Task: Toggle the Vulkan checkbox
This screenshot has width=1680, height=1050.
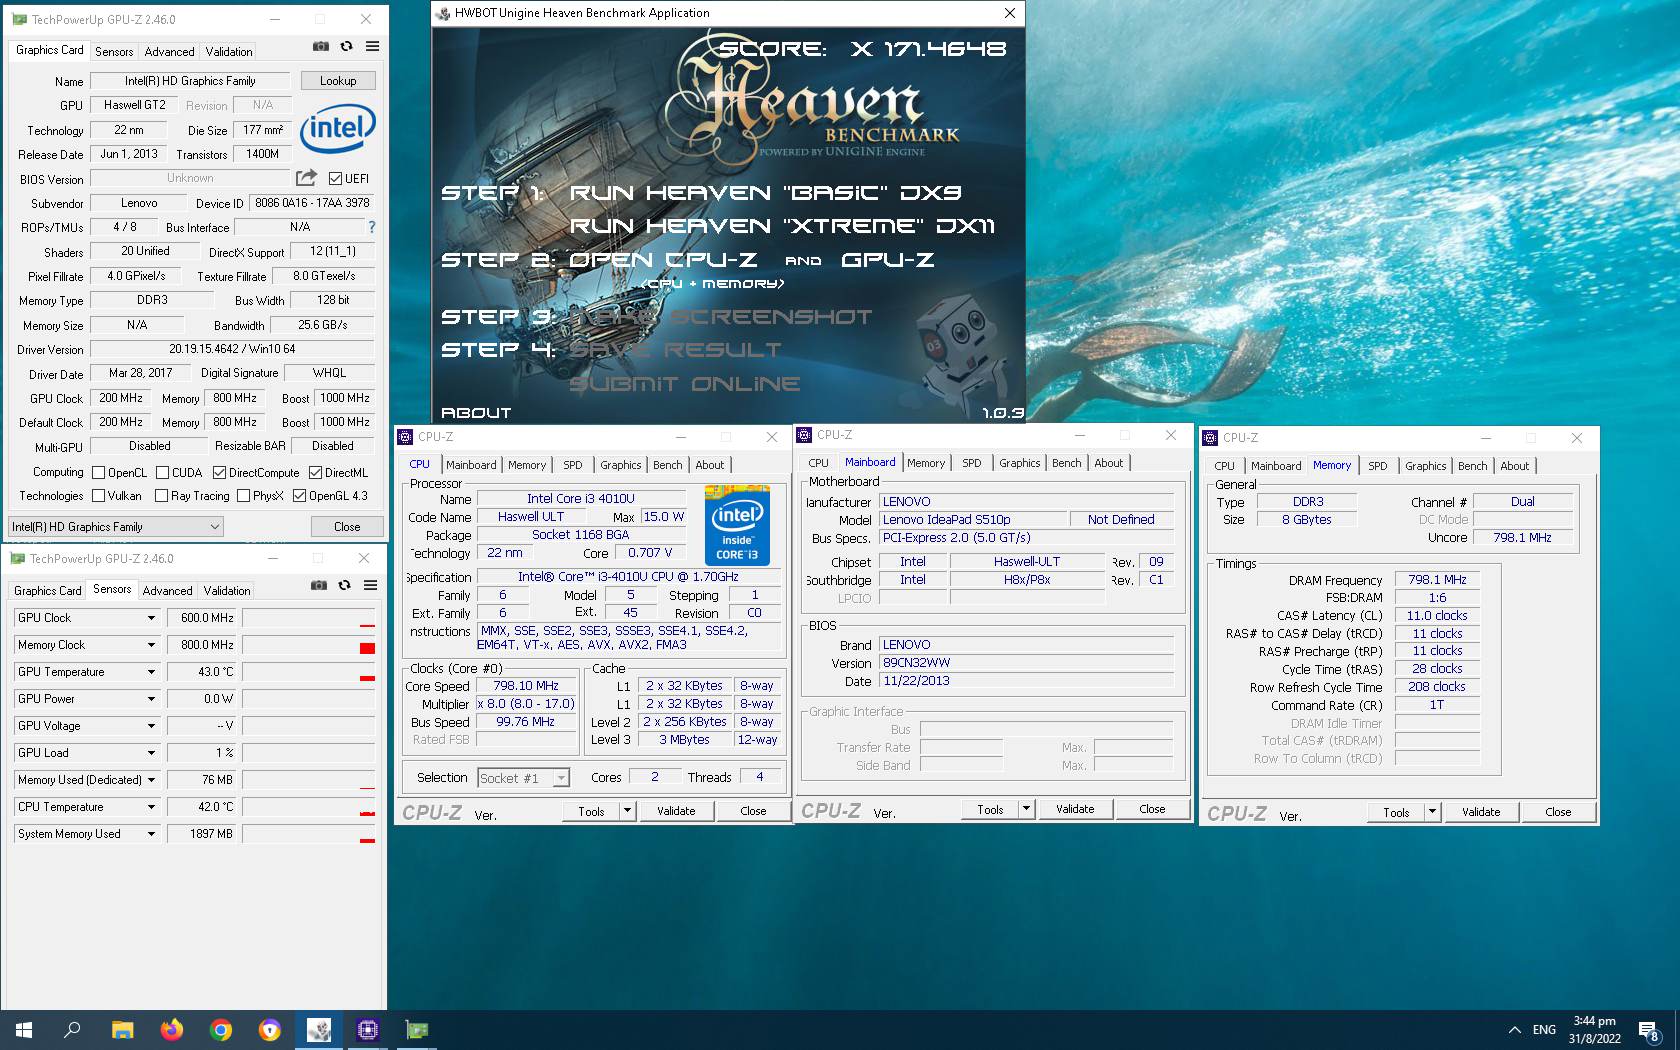Action: click(98, 496)
